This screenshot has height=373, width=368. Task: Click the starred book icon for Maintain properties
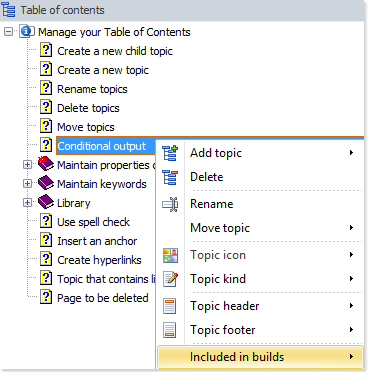(46, 164)
